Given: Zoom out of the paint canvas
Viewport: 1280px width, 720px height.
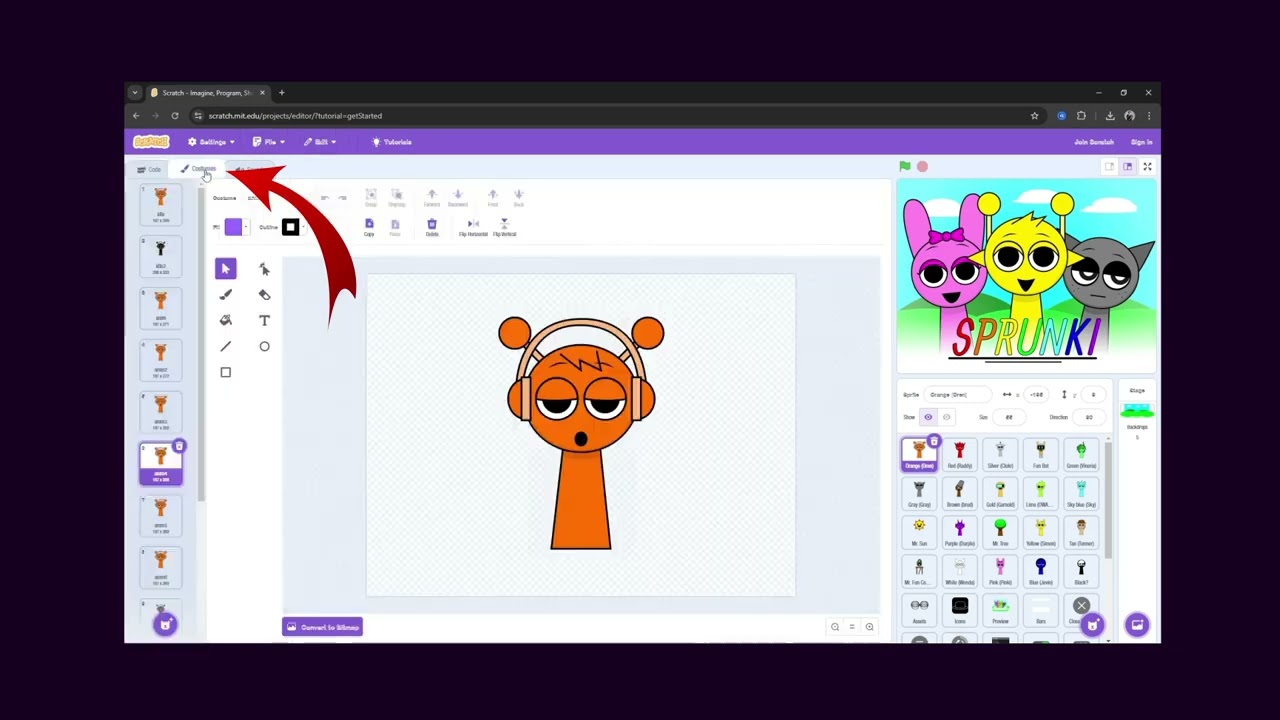Looking at the screenshot, I should [835, 627].
